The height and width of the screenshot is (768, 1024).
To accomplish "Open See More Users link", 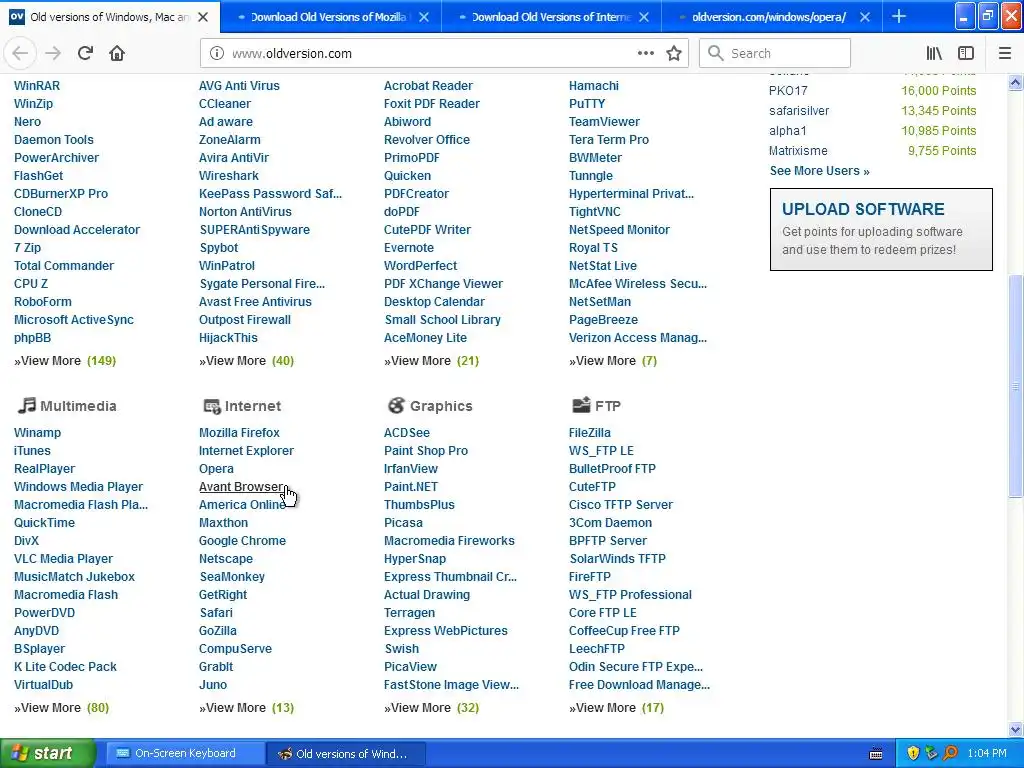I will [819, 171].
